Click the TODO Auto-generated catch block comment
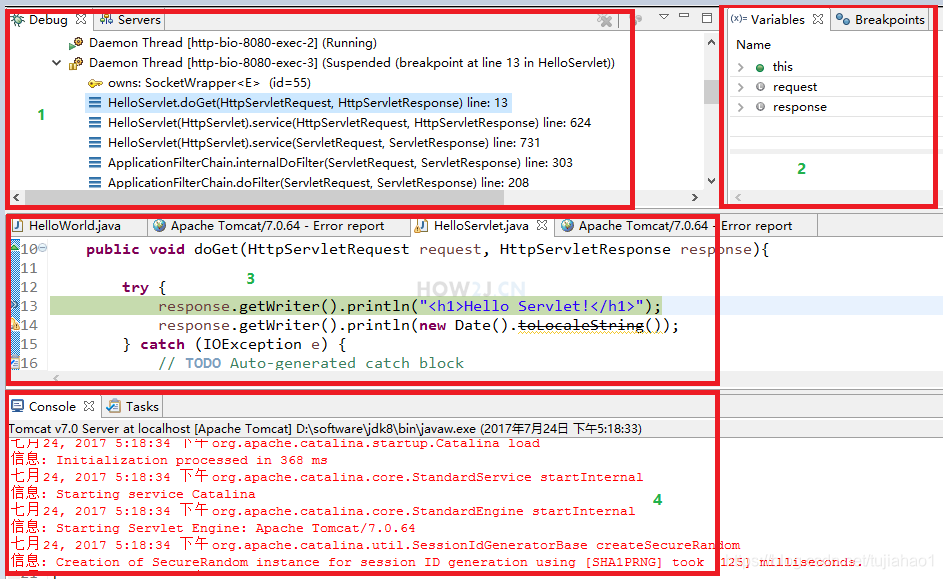This screenshot has height=579, width=943. click(x=311, y=363)
